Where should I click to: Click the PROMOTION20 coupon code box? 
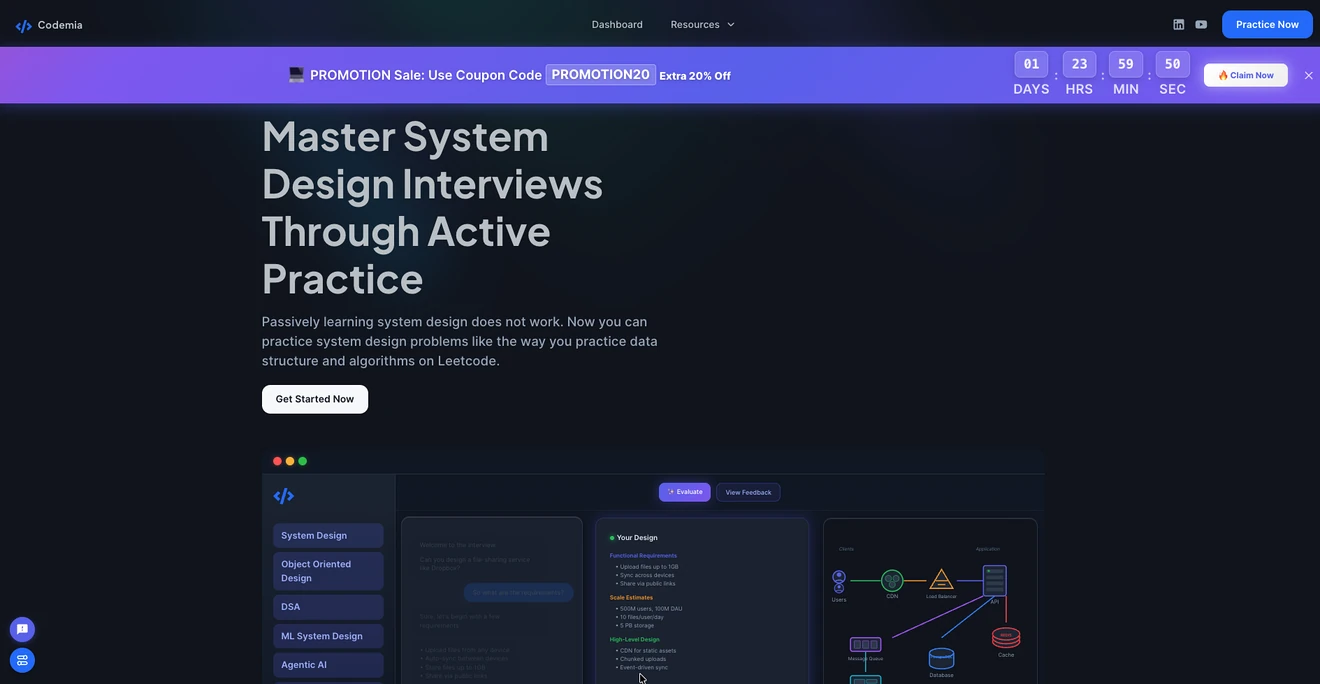[x=601, y=75]
